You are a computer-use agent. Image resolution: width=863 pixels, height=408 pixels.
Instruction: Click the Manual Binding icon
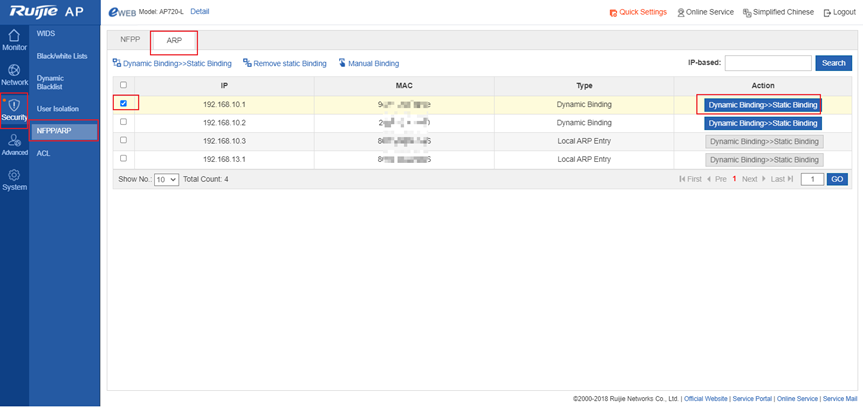[x=342, y=63]
